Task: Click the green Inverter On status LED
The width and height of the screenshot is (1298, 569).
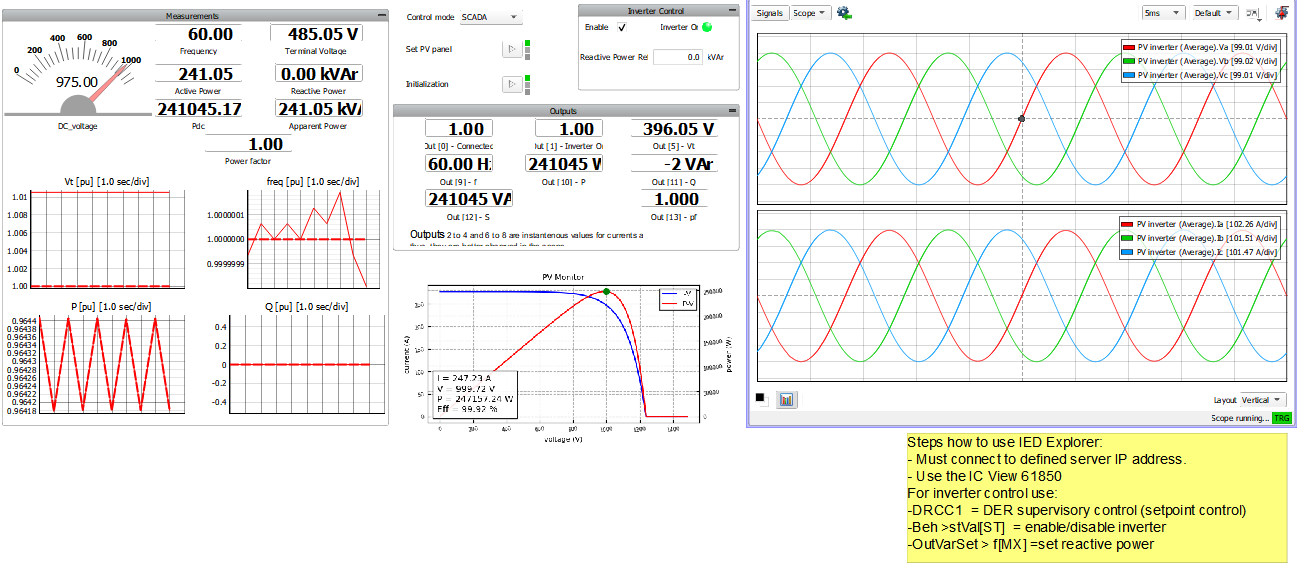Action: pyautogui.click(x=707, y=27)
